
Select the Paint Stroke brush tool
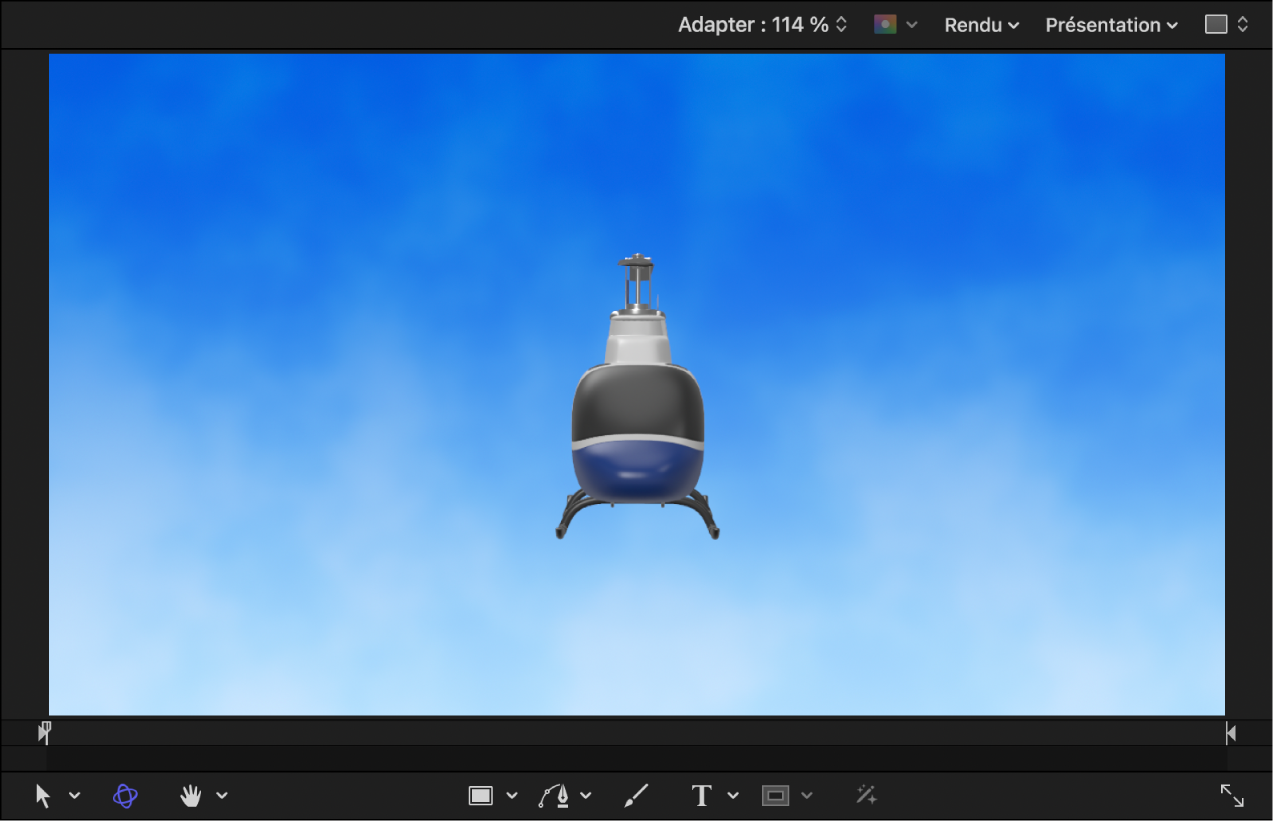(636, 795)
